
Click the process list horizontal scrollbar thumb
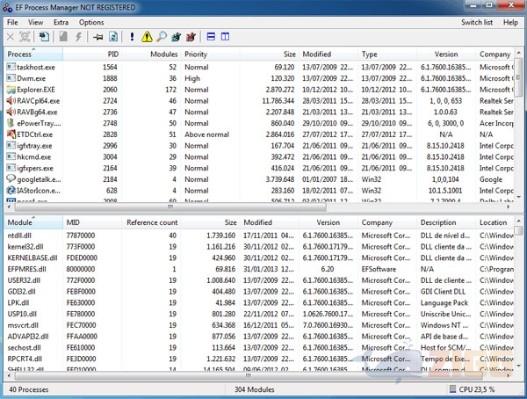170,207
